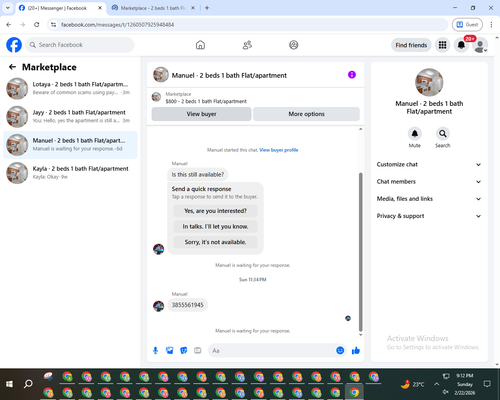
Task: Select the Manuel conversation in list
Action: click(x=70, y=145)
